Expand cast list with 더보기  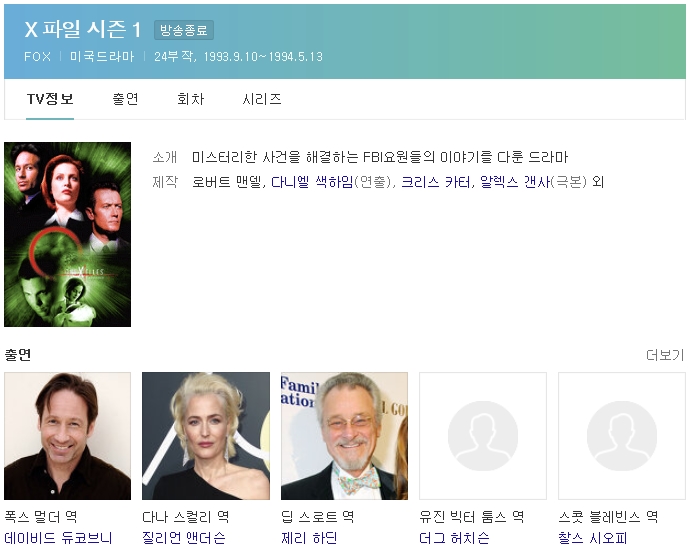[665, 355]
